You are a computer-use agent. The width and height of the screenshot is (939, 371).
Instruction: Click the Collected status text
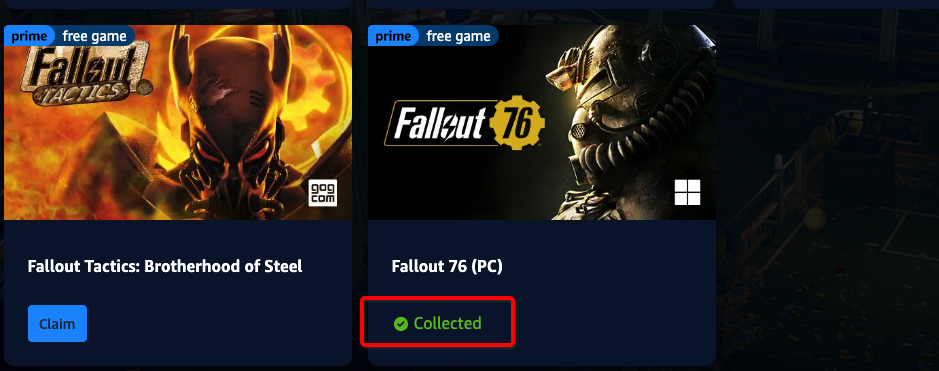[447, 324]
